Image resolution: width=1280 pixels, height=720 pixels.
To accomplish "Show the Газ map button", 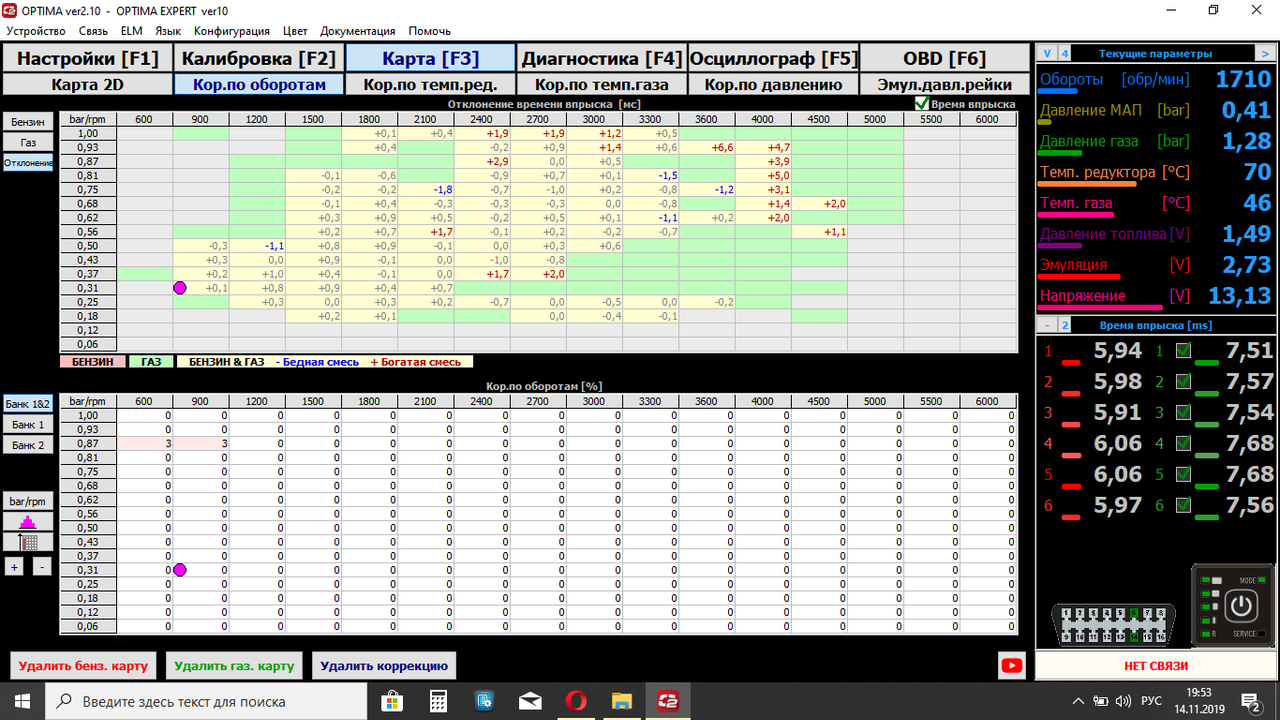I will (x=28, y=143).
